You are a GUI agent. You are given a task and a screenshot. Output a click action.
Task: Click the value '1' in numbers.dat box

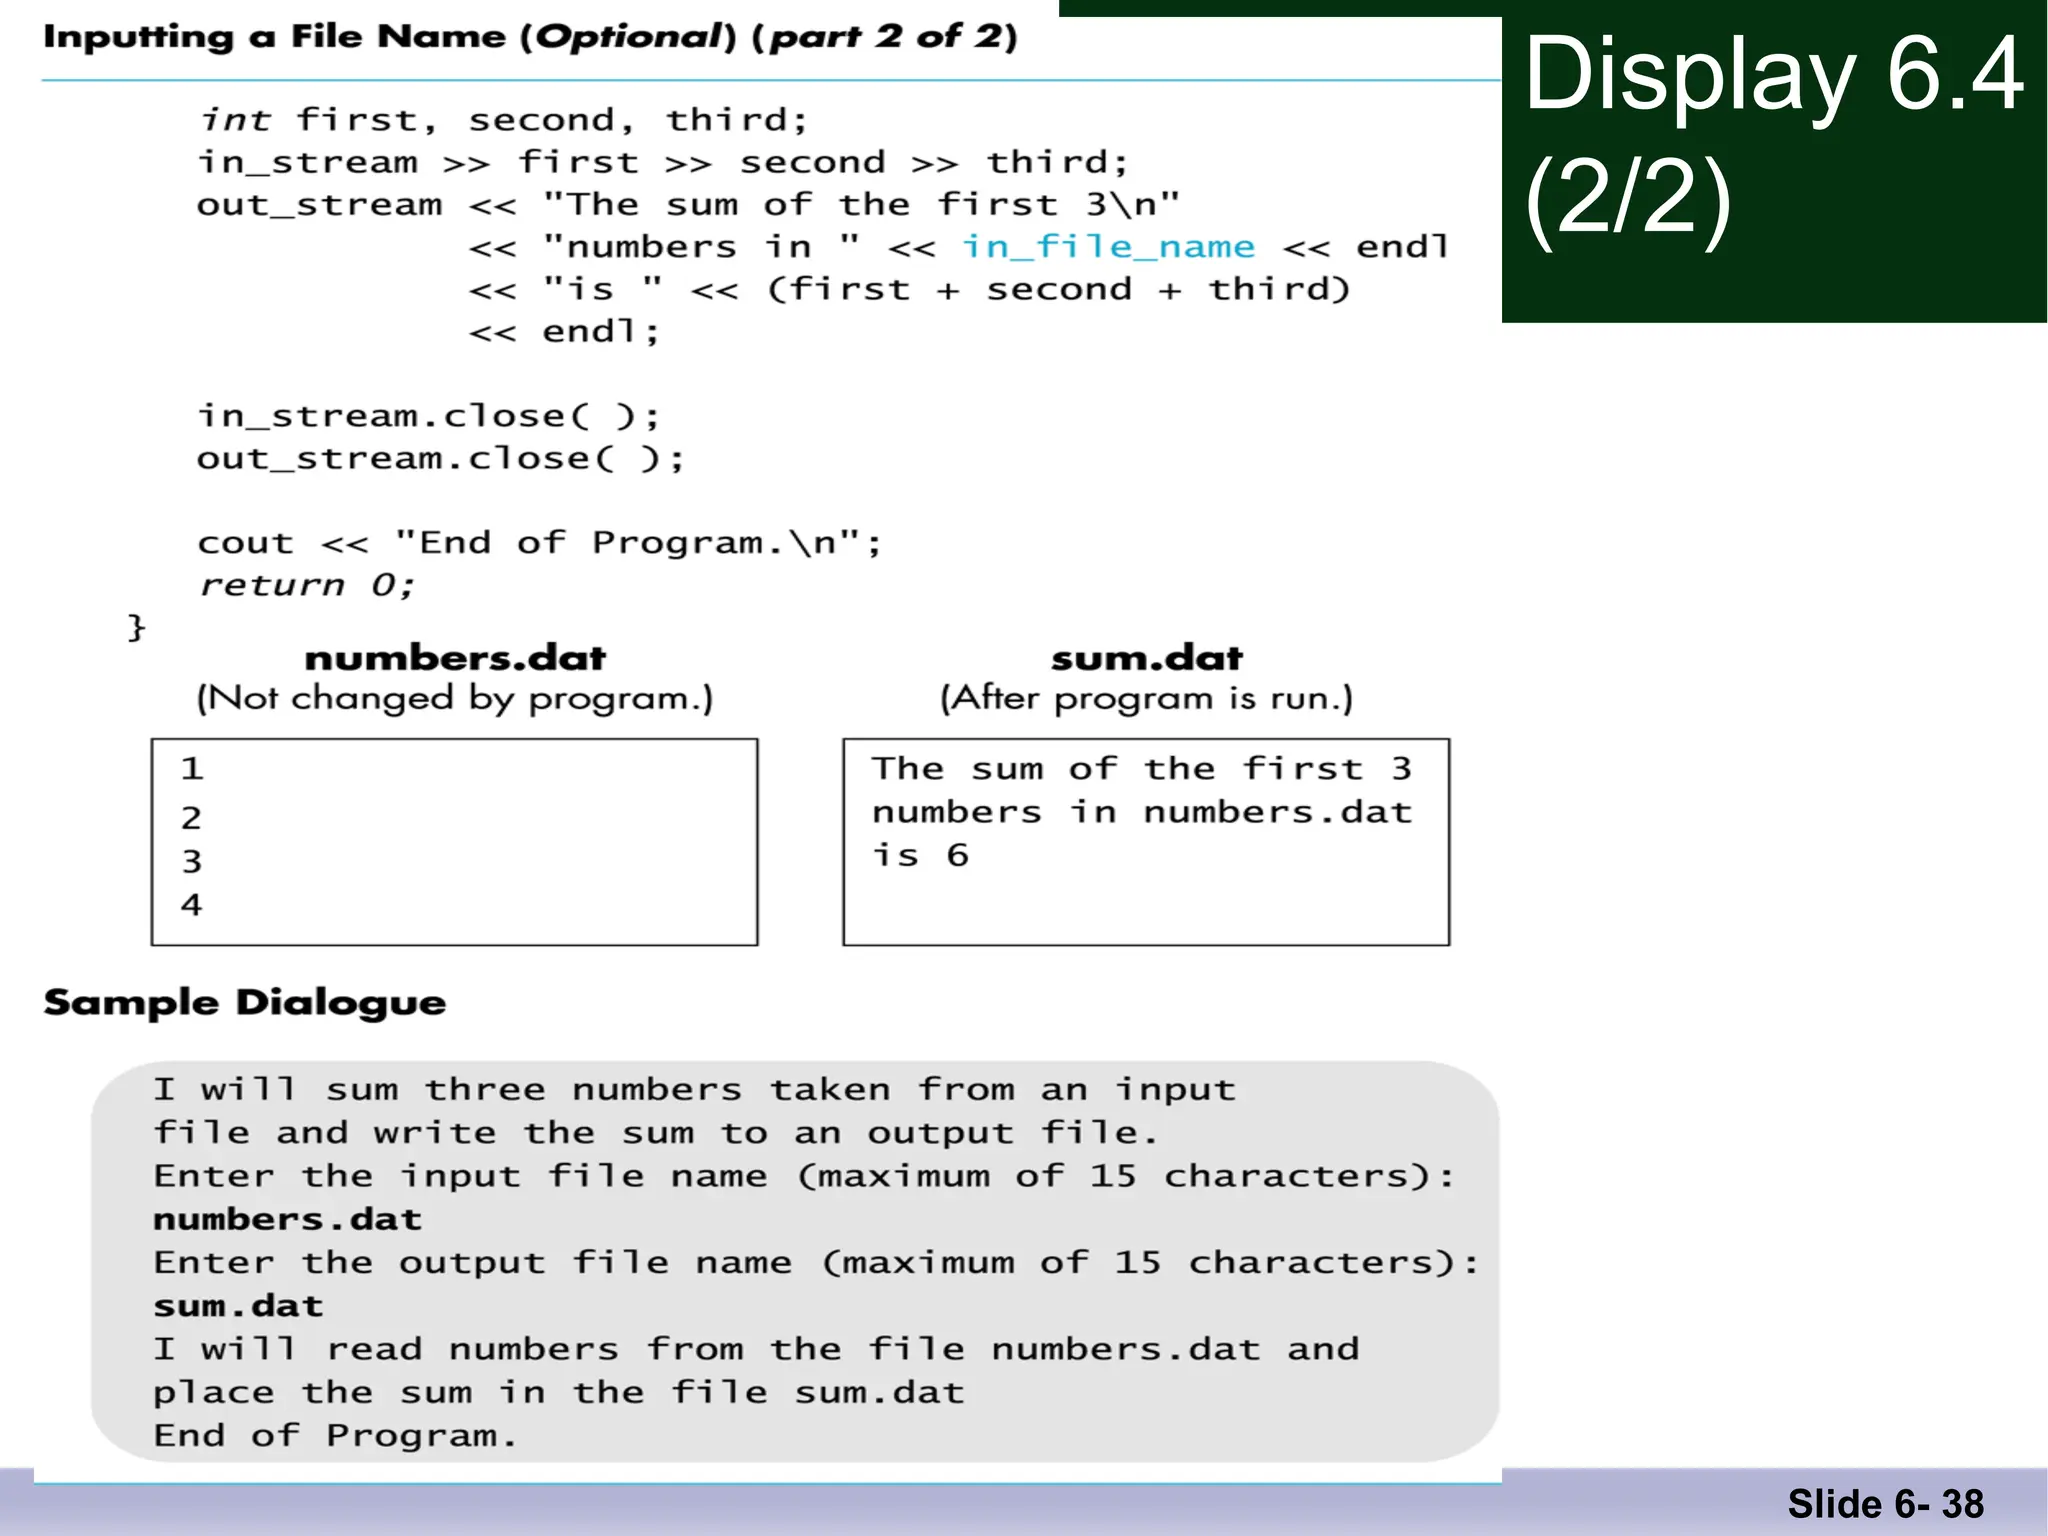[192, 769]
